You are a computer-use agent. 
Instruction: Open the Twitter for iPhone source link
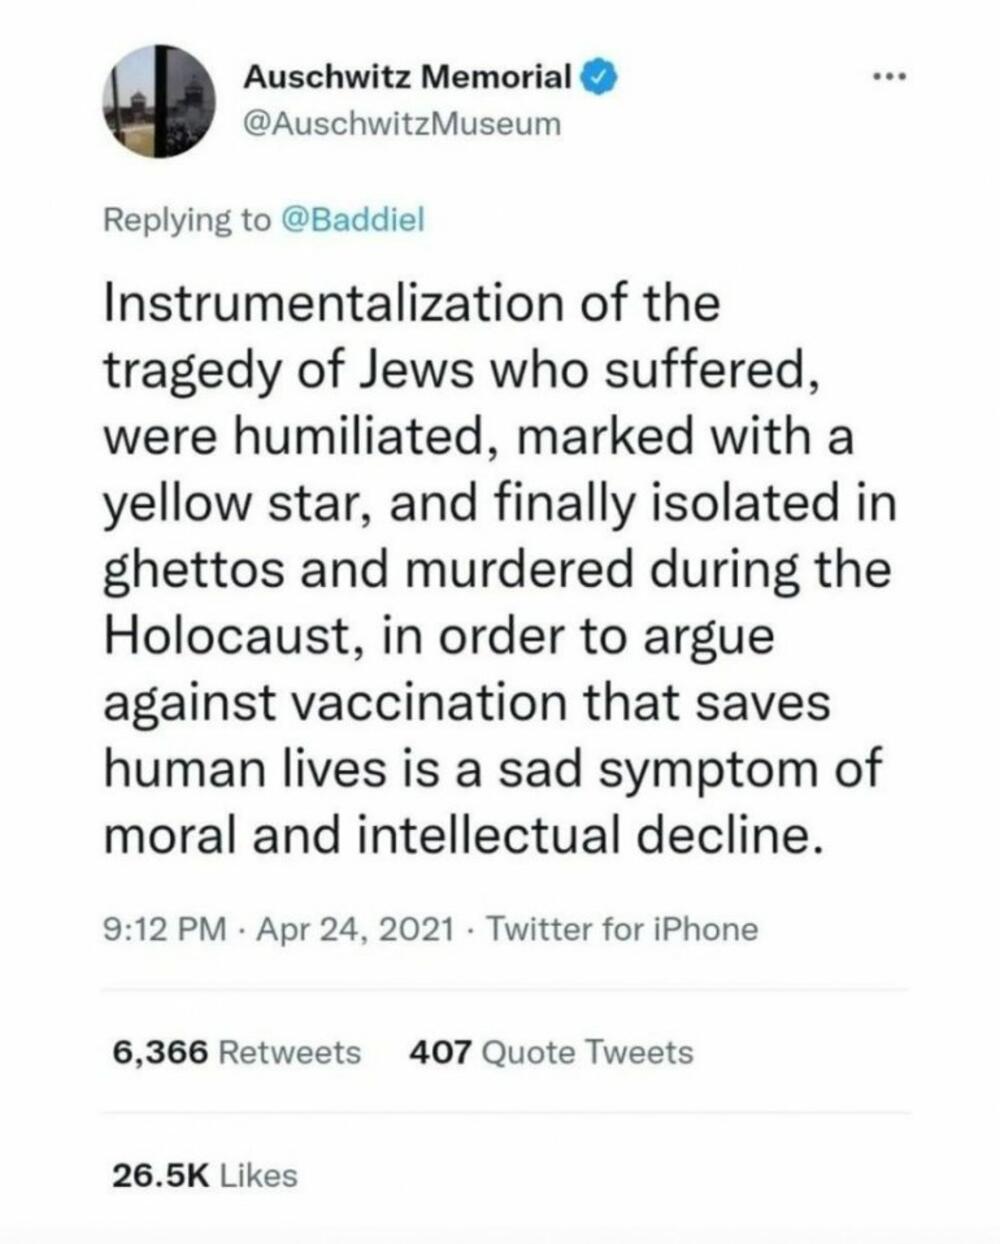tap(622, 929)
